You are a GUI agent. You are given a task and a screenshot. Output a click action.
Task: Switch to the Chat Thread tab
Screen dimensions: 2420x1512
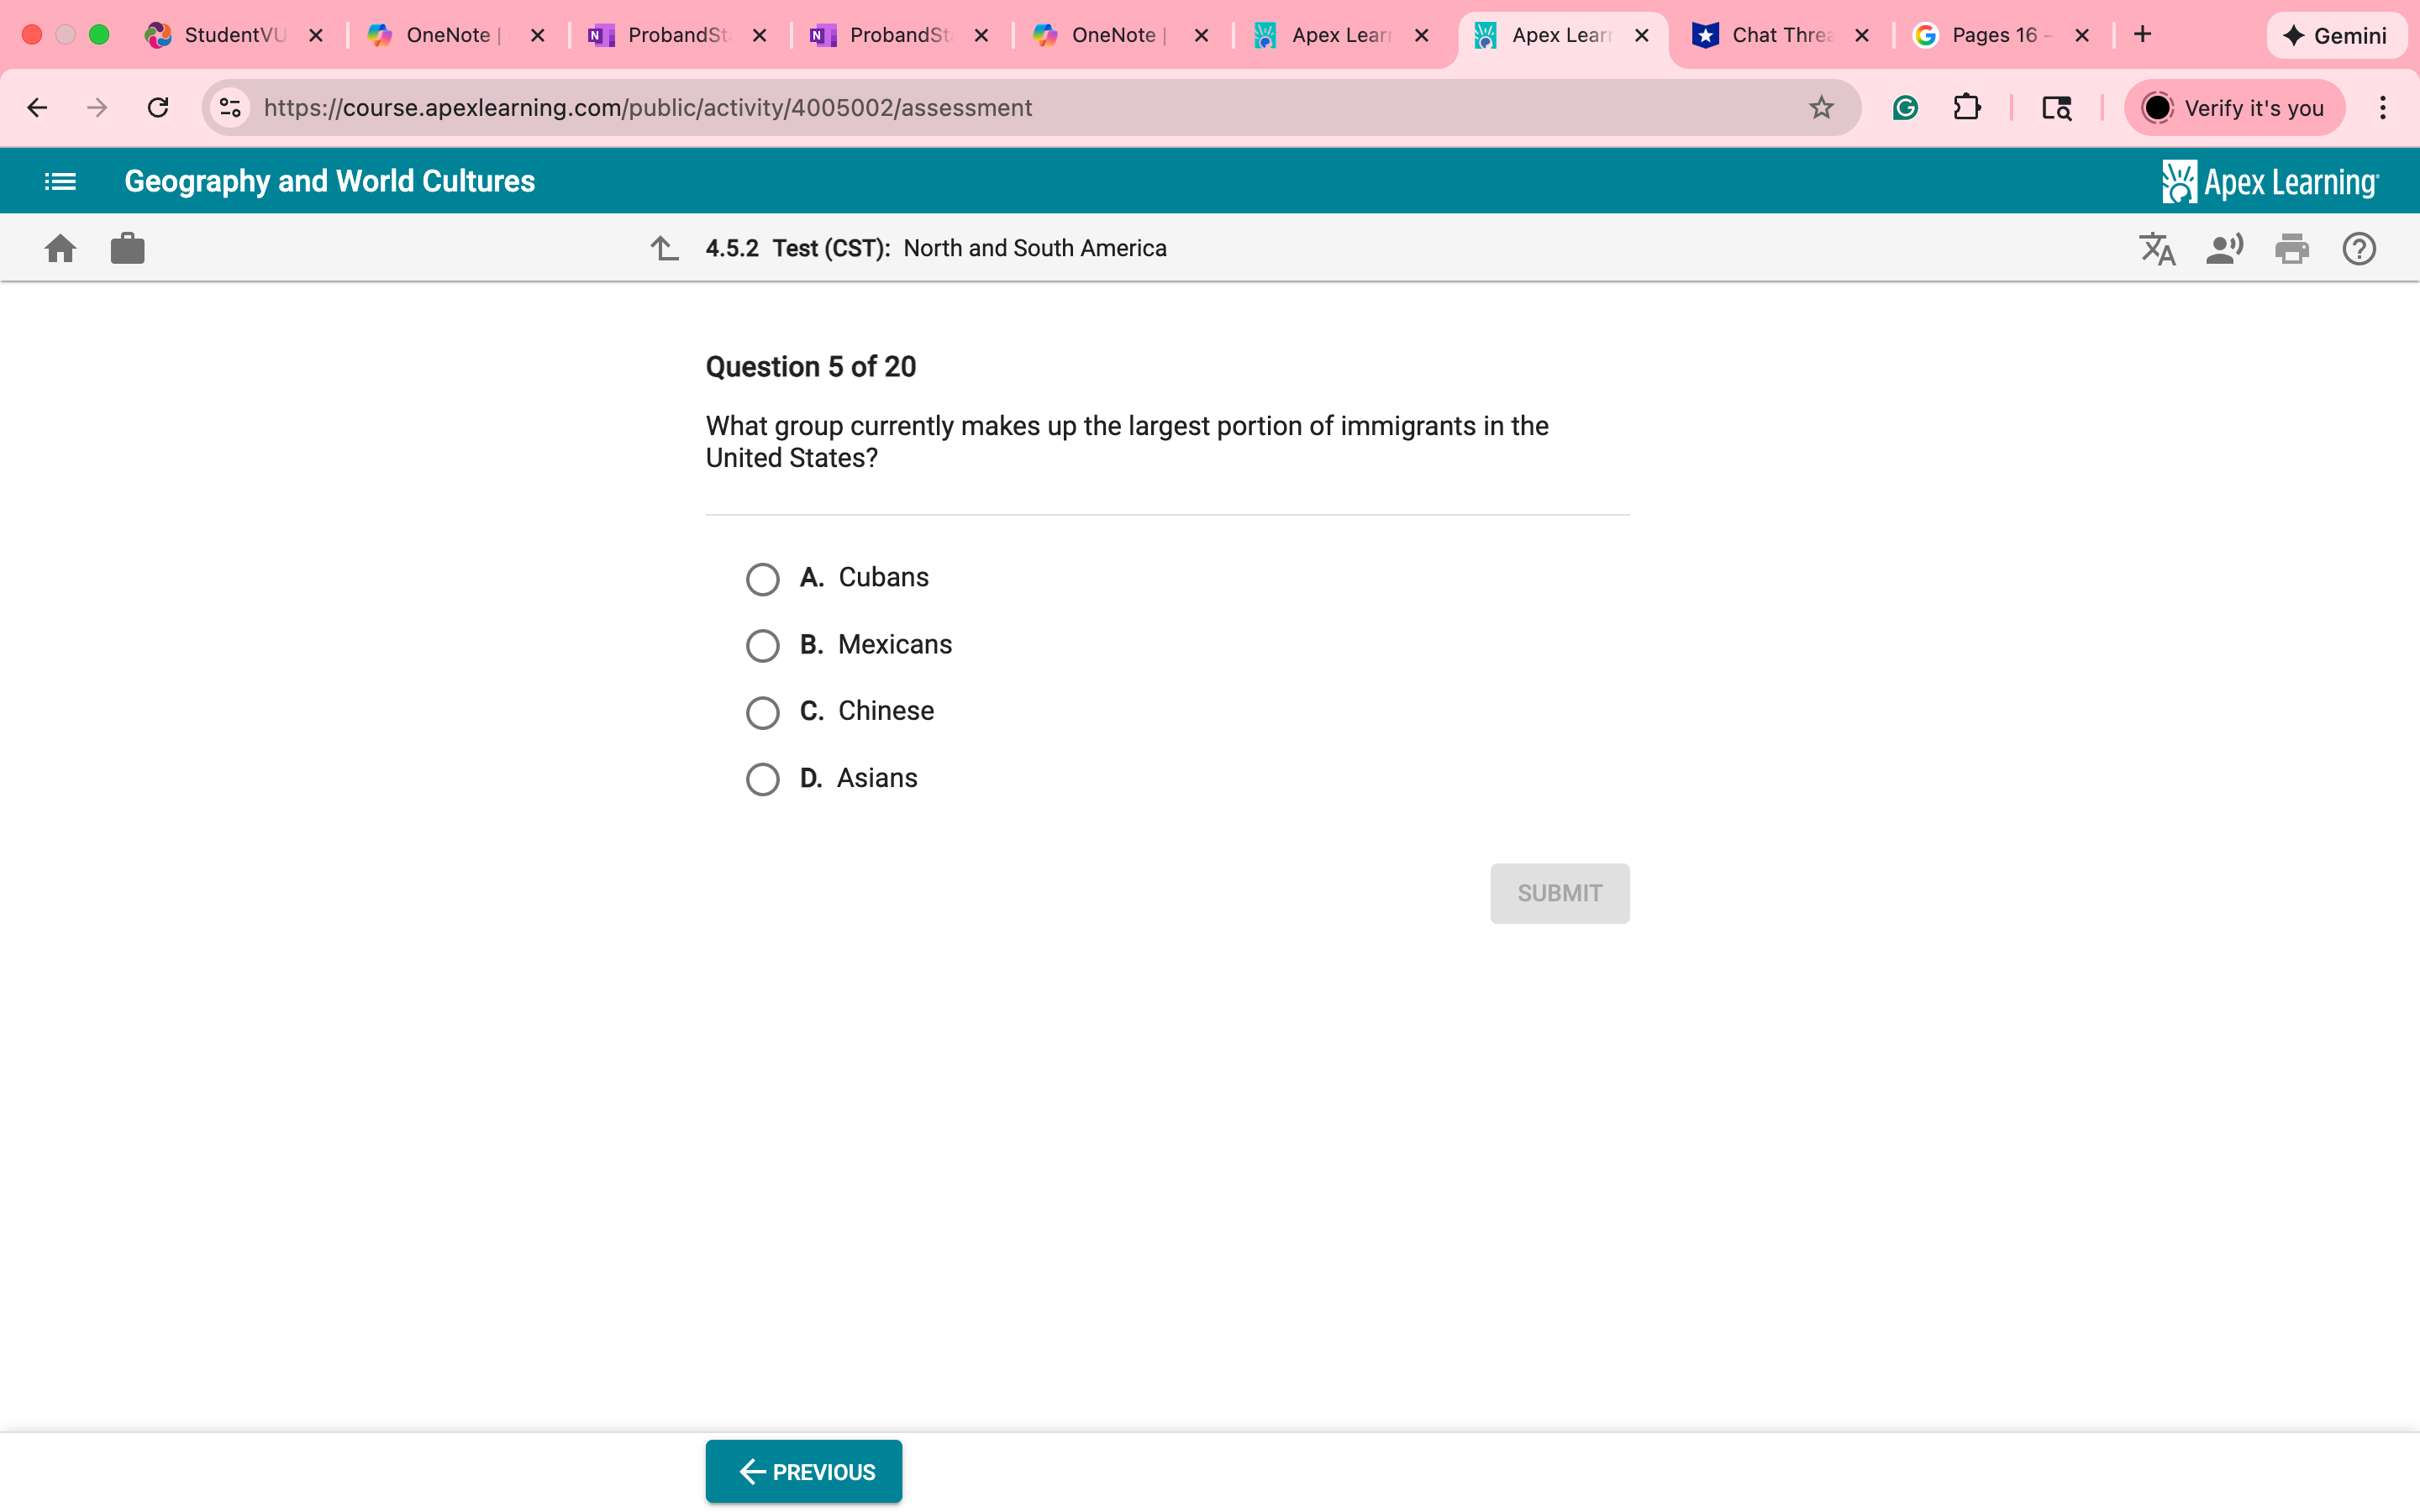[1780, 35]
